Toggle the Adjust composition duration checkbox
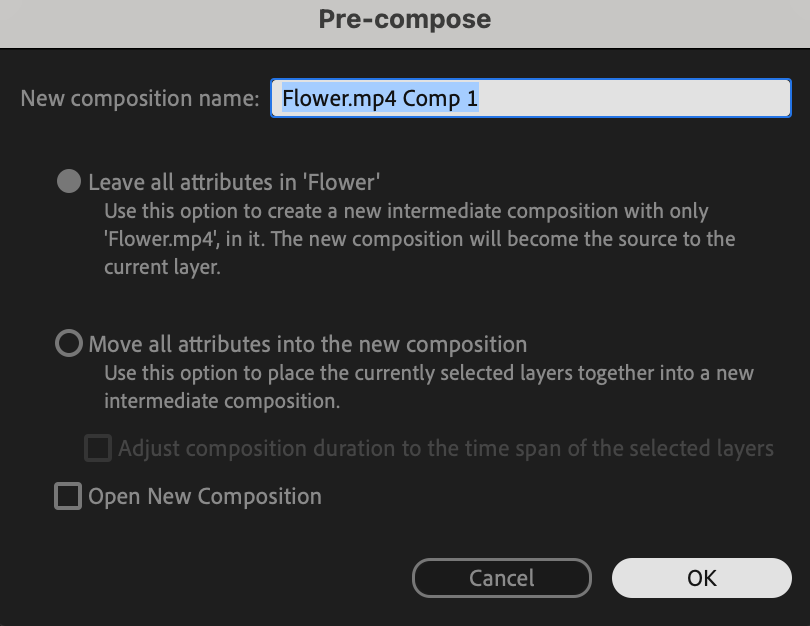The width and height of the screenshot is (810, 626). coord(97,448)
